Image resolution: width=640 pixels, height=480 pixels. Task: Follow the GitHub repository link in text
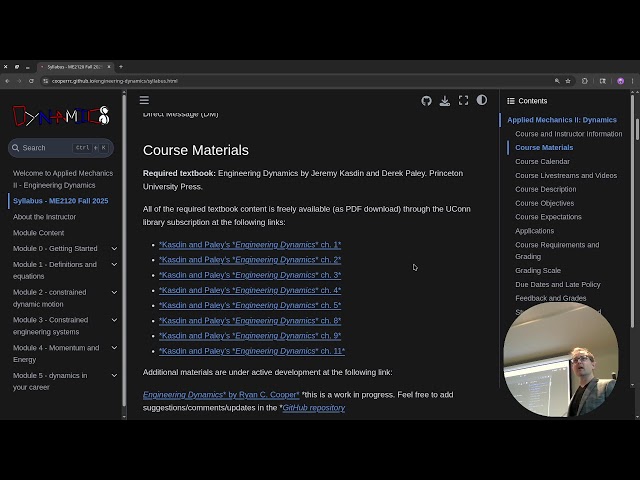click(x=313, y=408)
